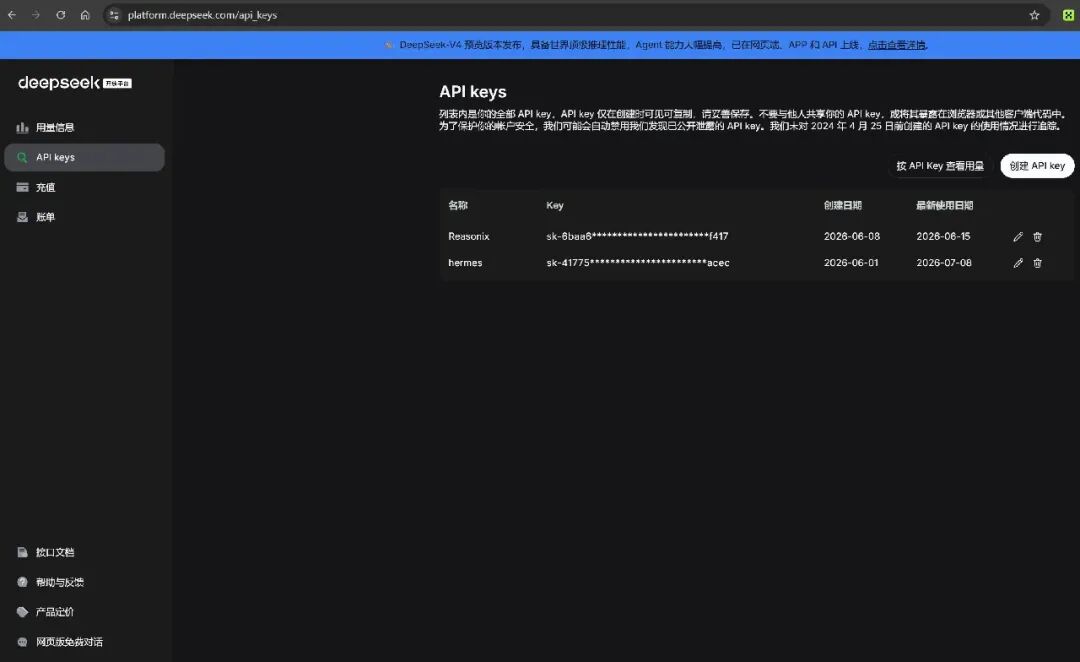This screenshot has width=1080, height=662.
Task: Click last used date 2026-07-08
Action: coord(944,263)
